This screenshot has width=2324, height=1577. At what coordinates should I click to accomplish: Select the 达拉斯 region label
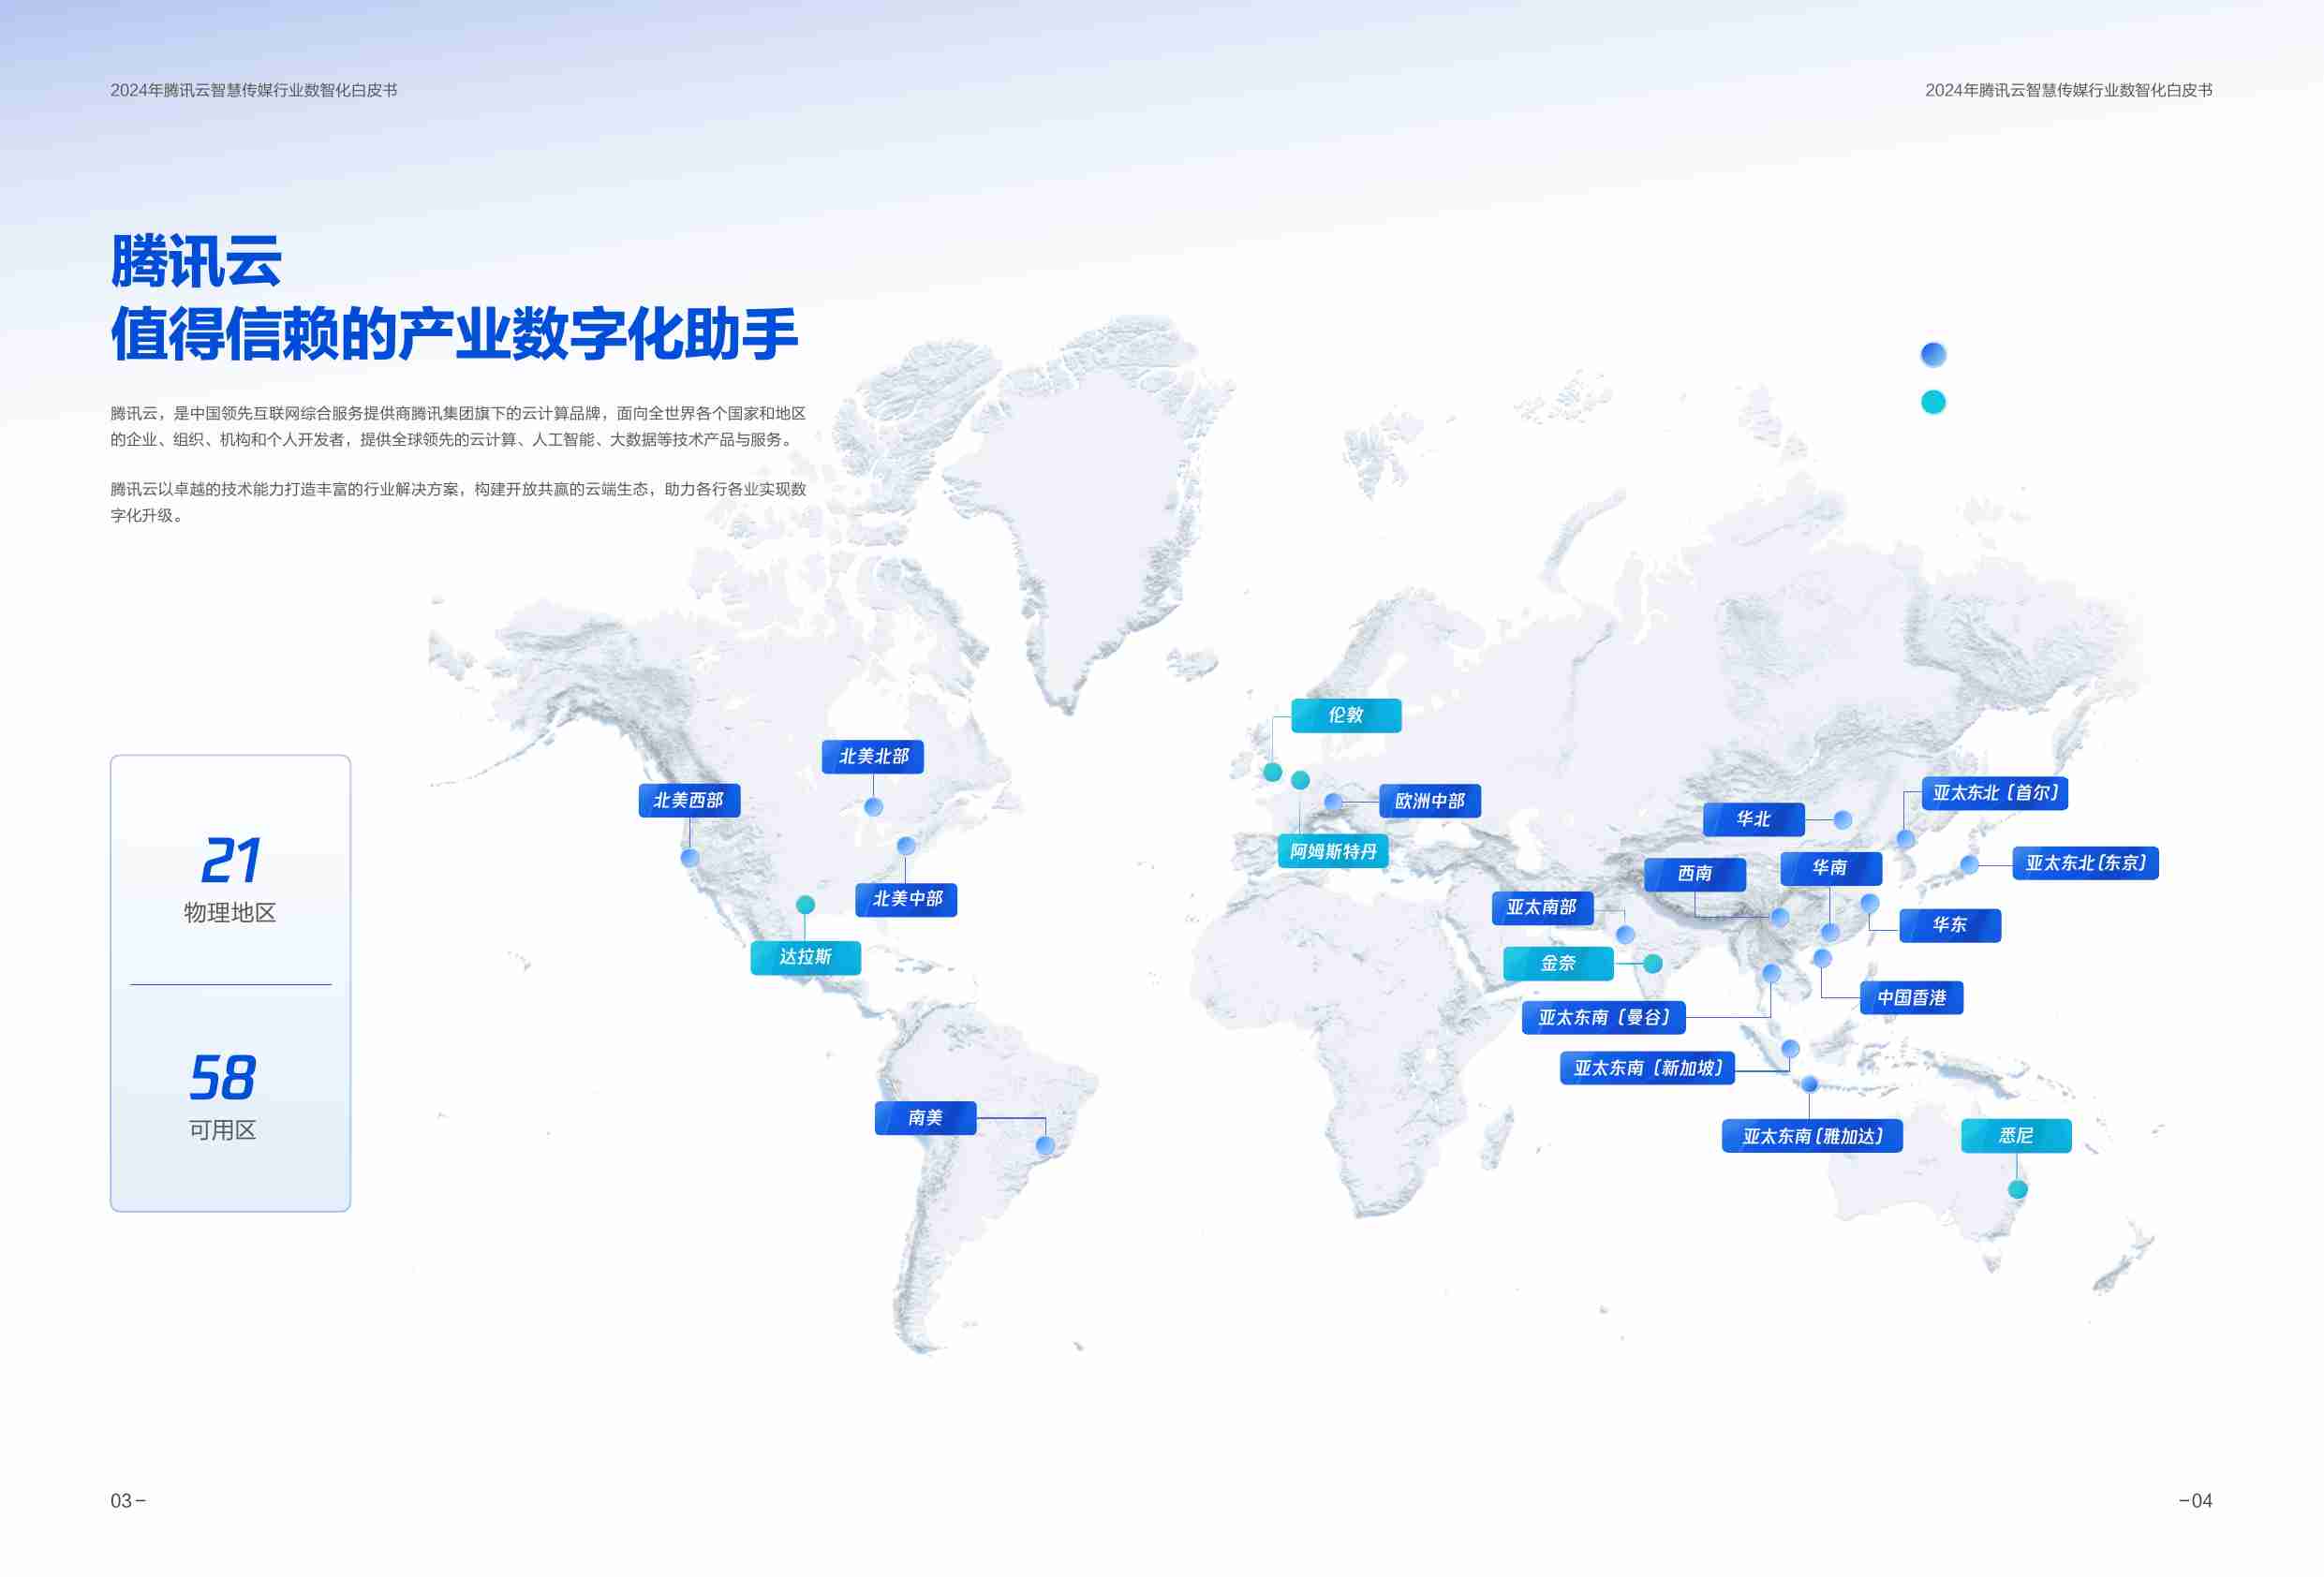click(x=805, y=957)
